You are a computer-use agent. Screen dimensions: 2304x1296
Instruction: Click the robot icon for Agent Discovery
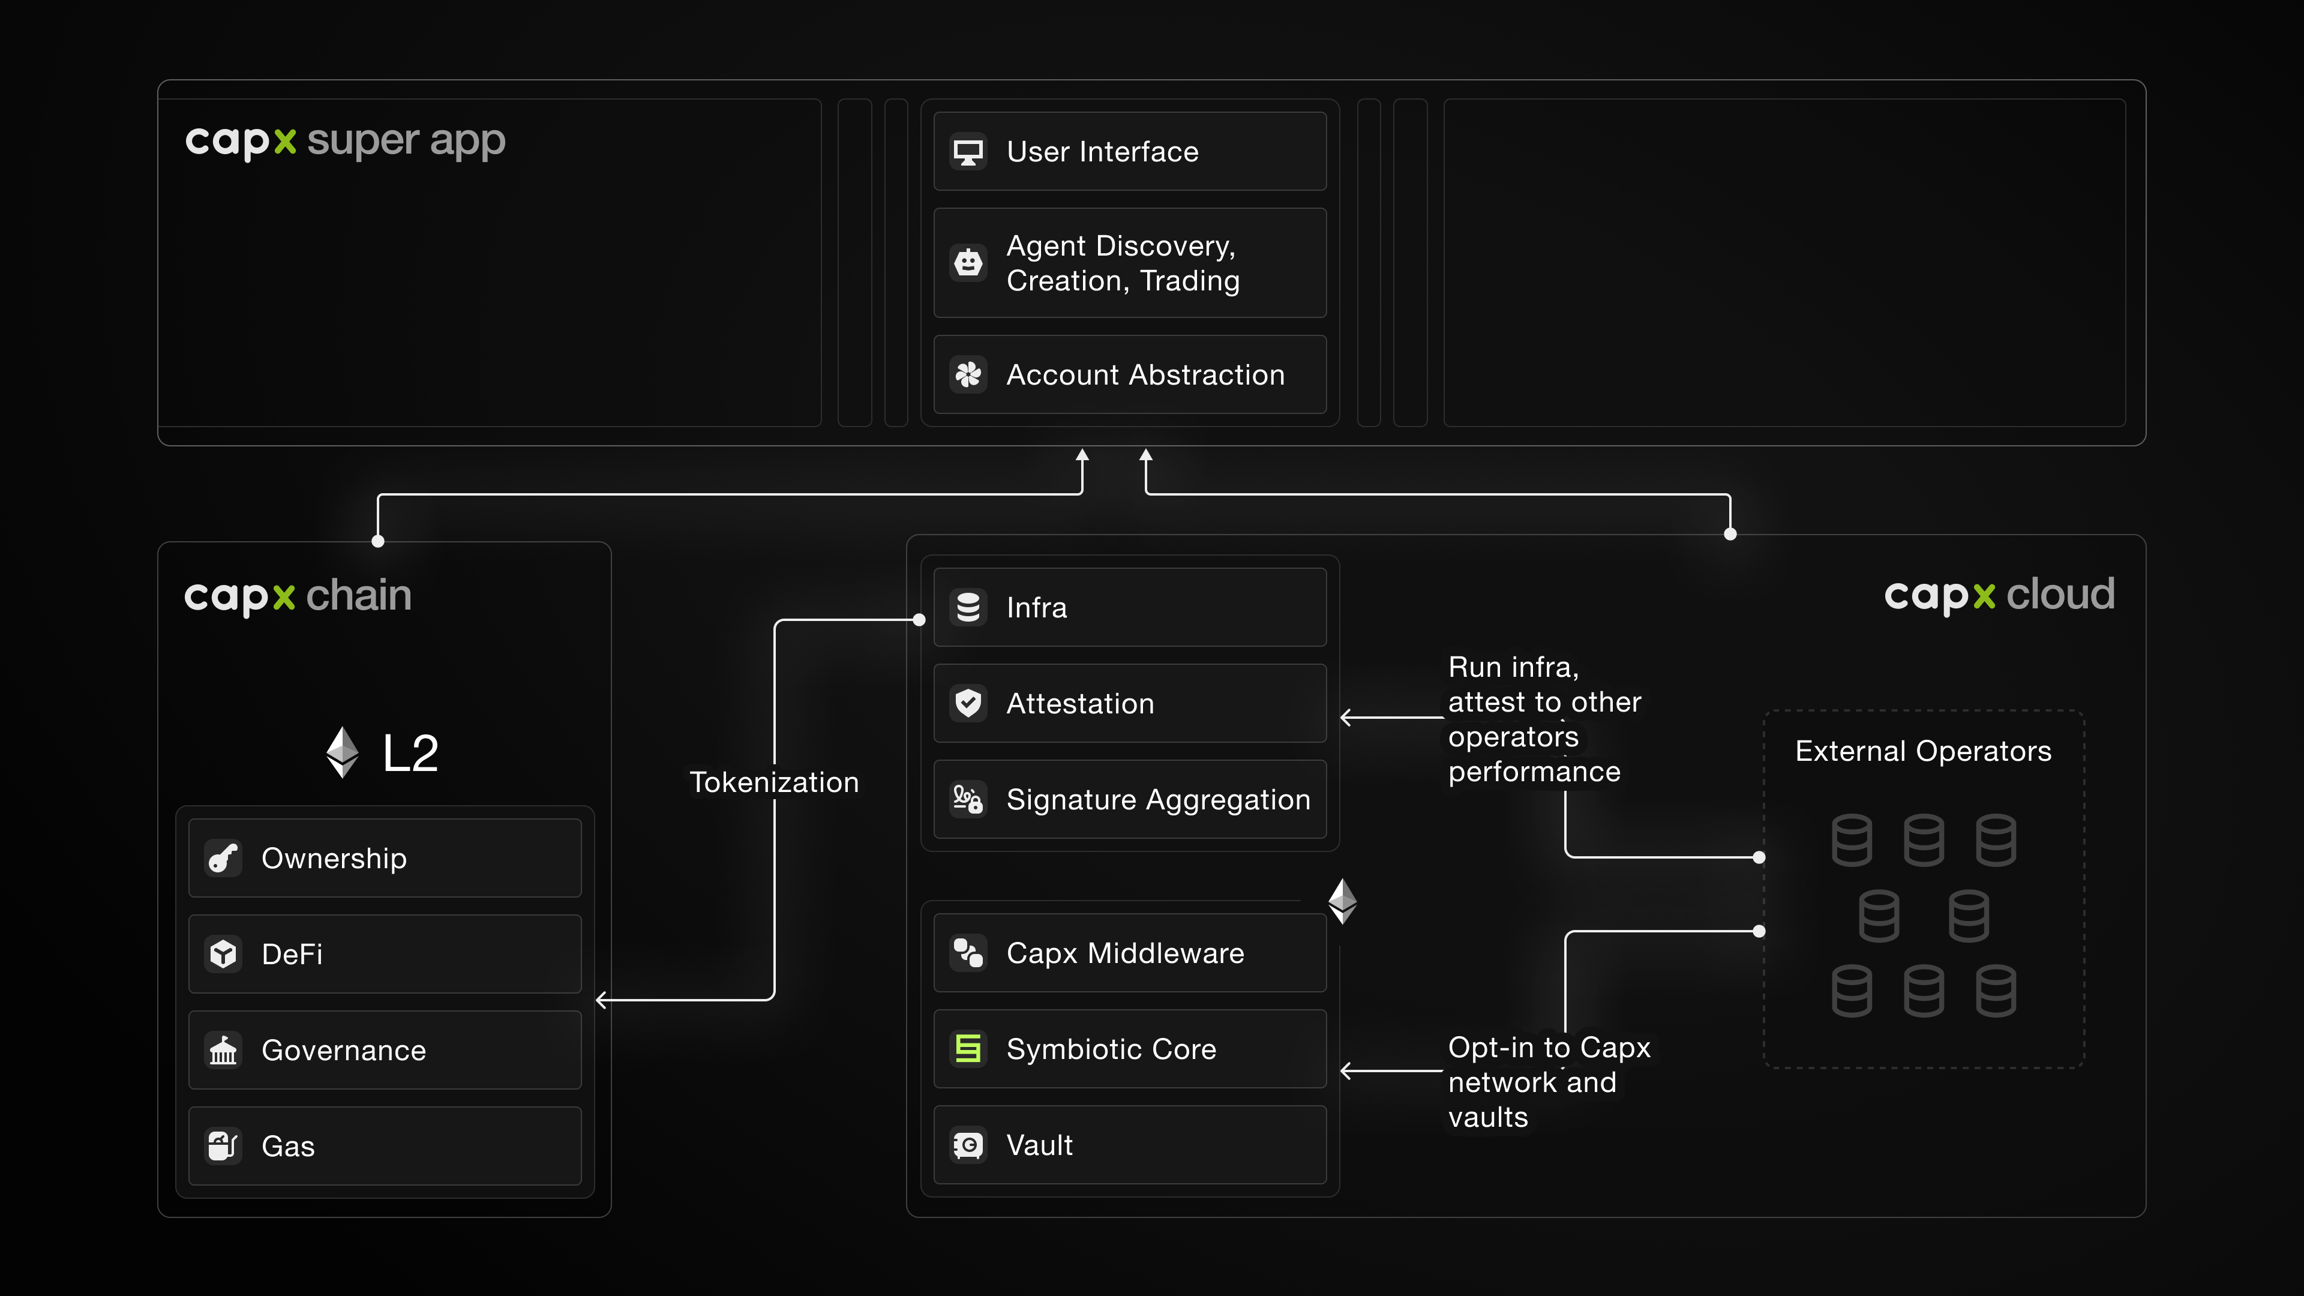pos(968,263)
